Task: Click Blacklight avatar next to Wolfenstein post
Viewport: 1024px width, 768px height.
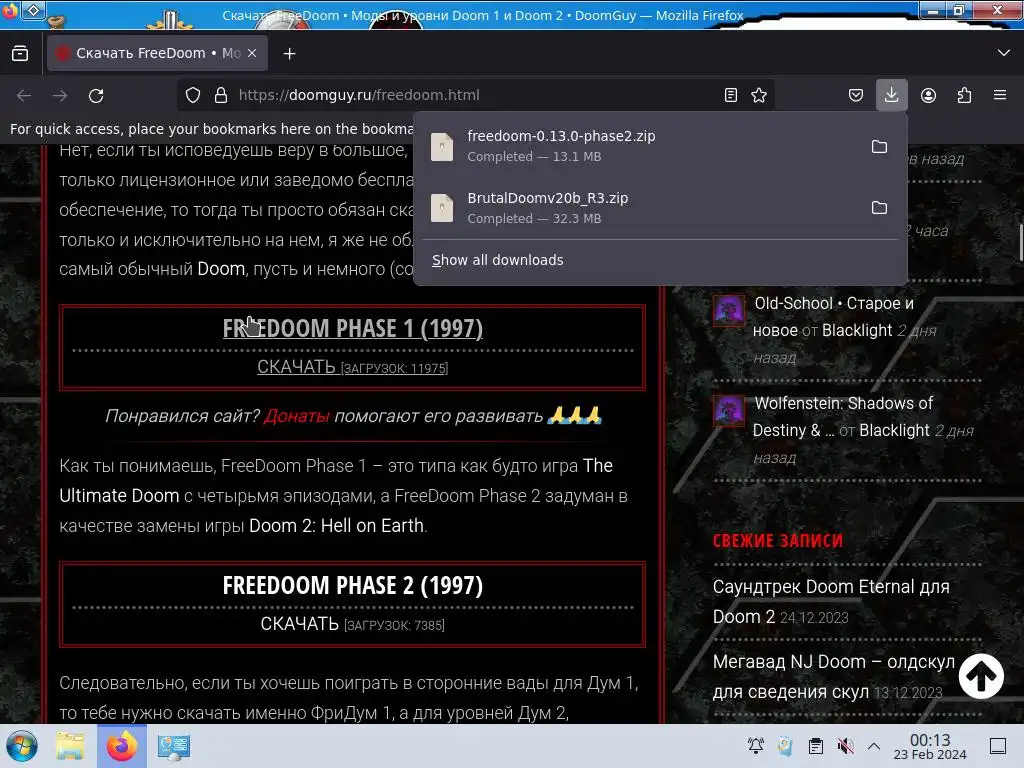Action: click(729, 411)
